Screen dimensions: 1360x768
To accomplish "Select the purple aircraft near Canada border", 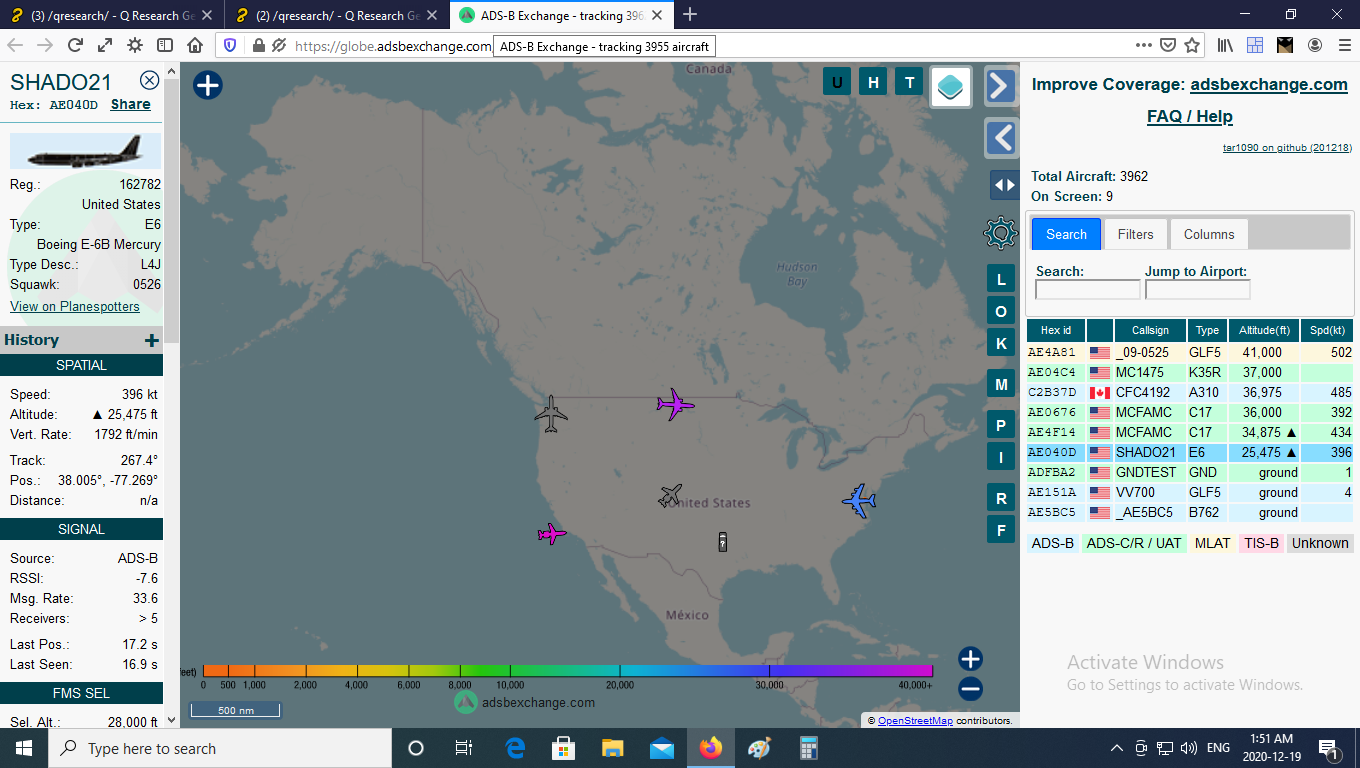I will tap(676, 404).
